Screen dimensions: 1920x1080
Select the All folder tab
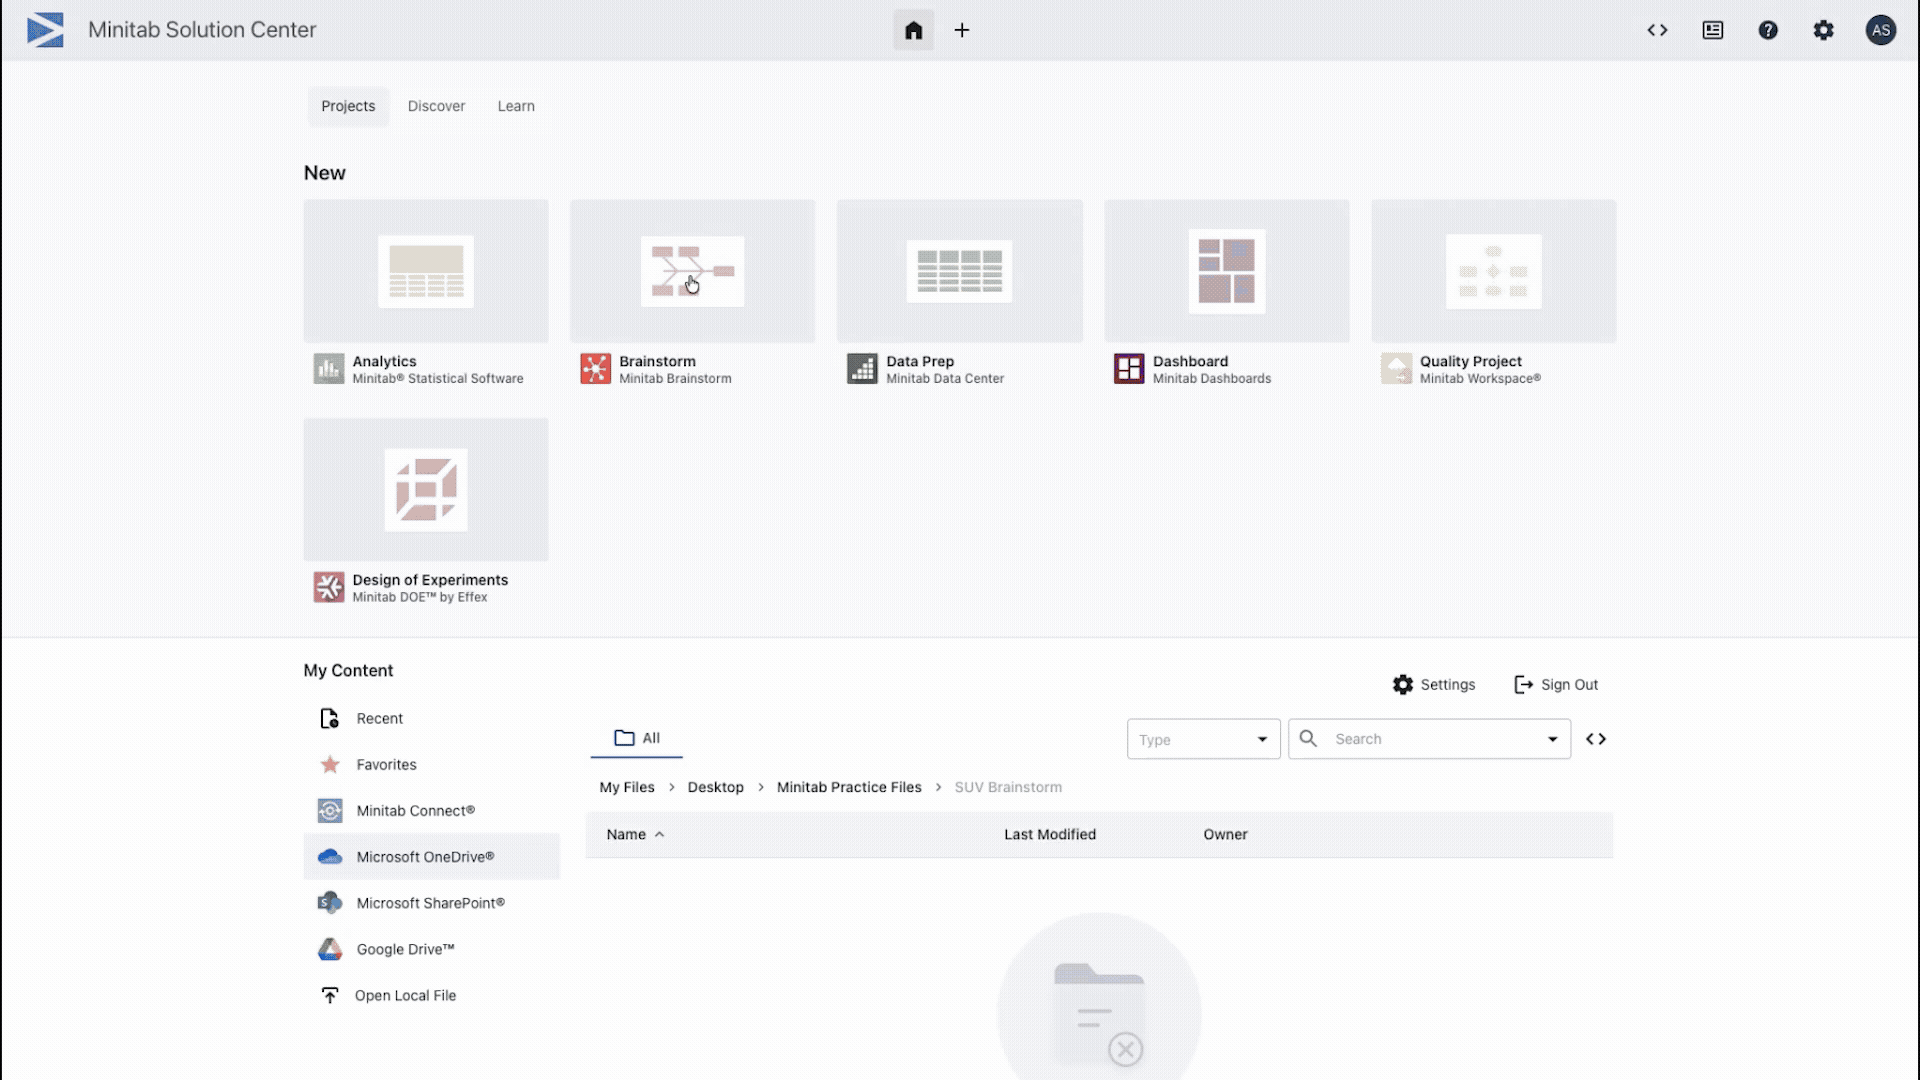click(637, 738)
